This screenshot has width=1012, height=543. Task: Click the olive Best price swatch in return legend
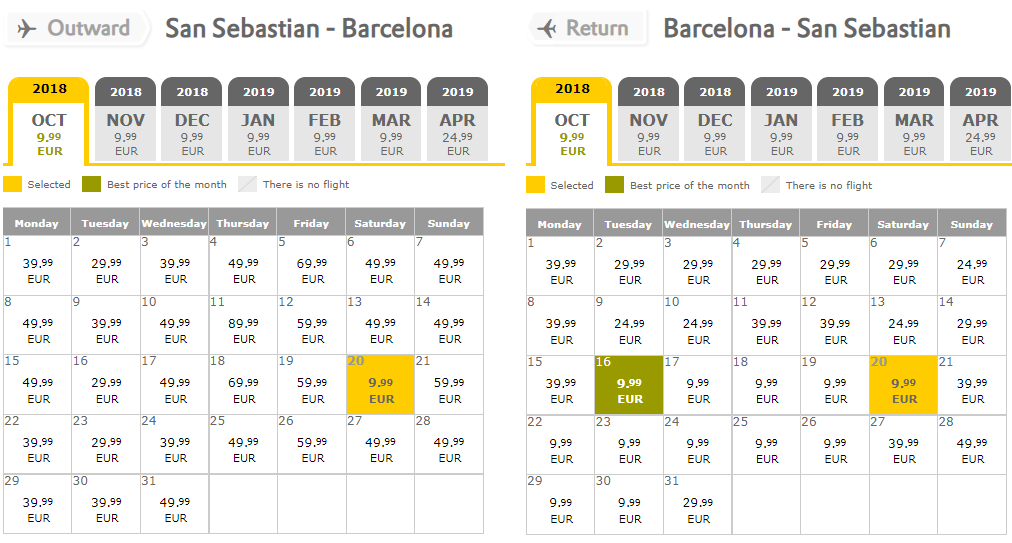pyautogui.click(x=614, y=185)
